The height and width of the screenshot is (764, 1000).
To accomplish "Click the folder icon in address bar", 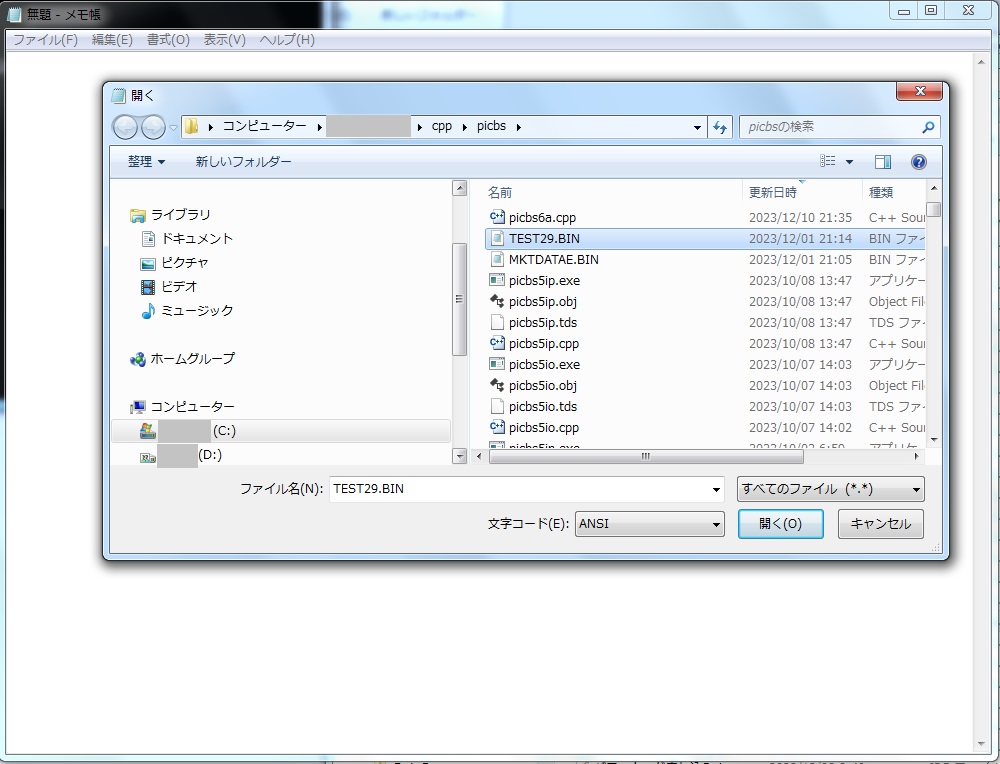I will point(191,126).
